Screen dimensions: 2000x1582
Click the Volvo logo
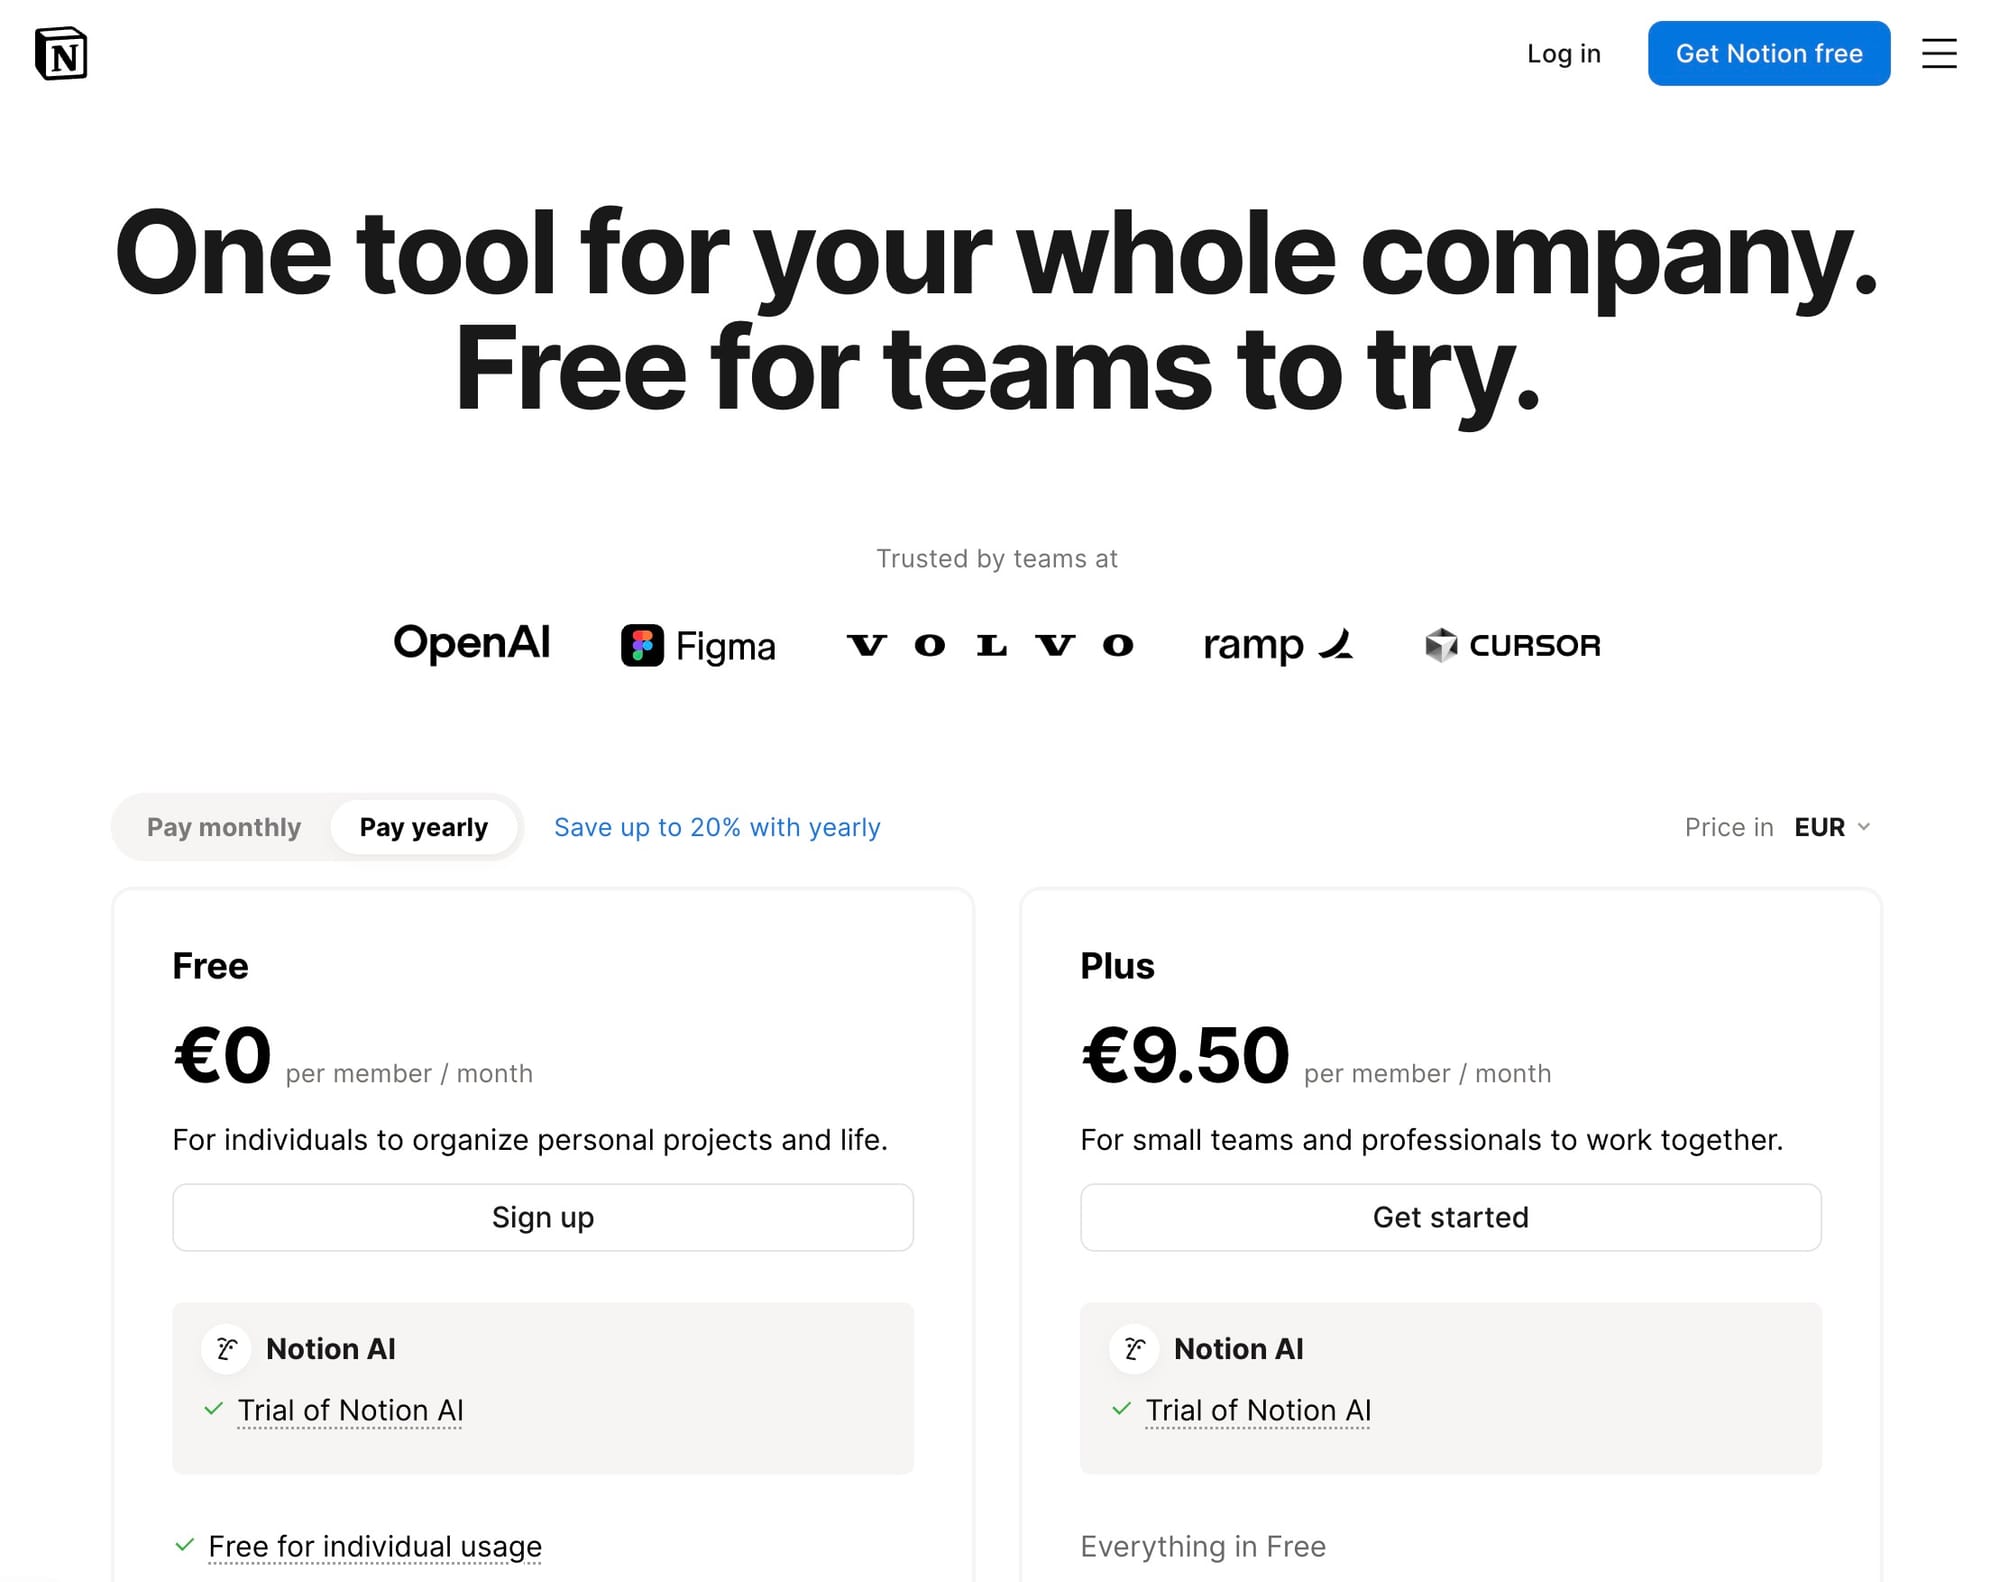992,645
